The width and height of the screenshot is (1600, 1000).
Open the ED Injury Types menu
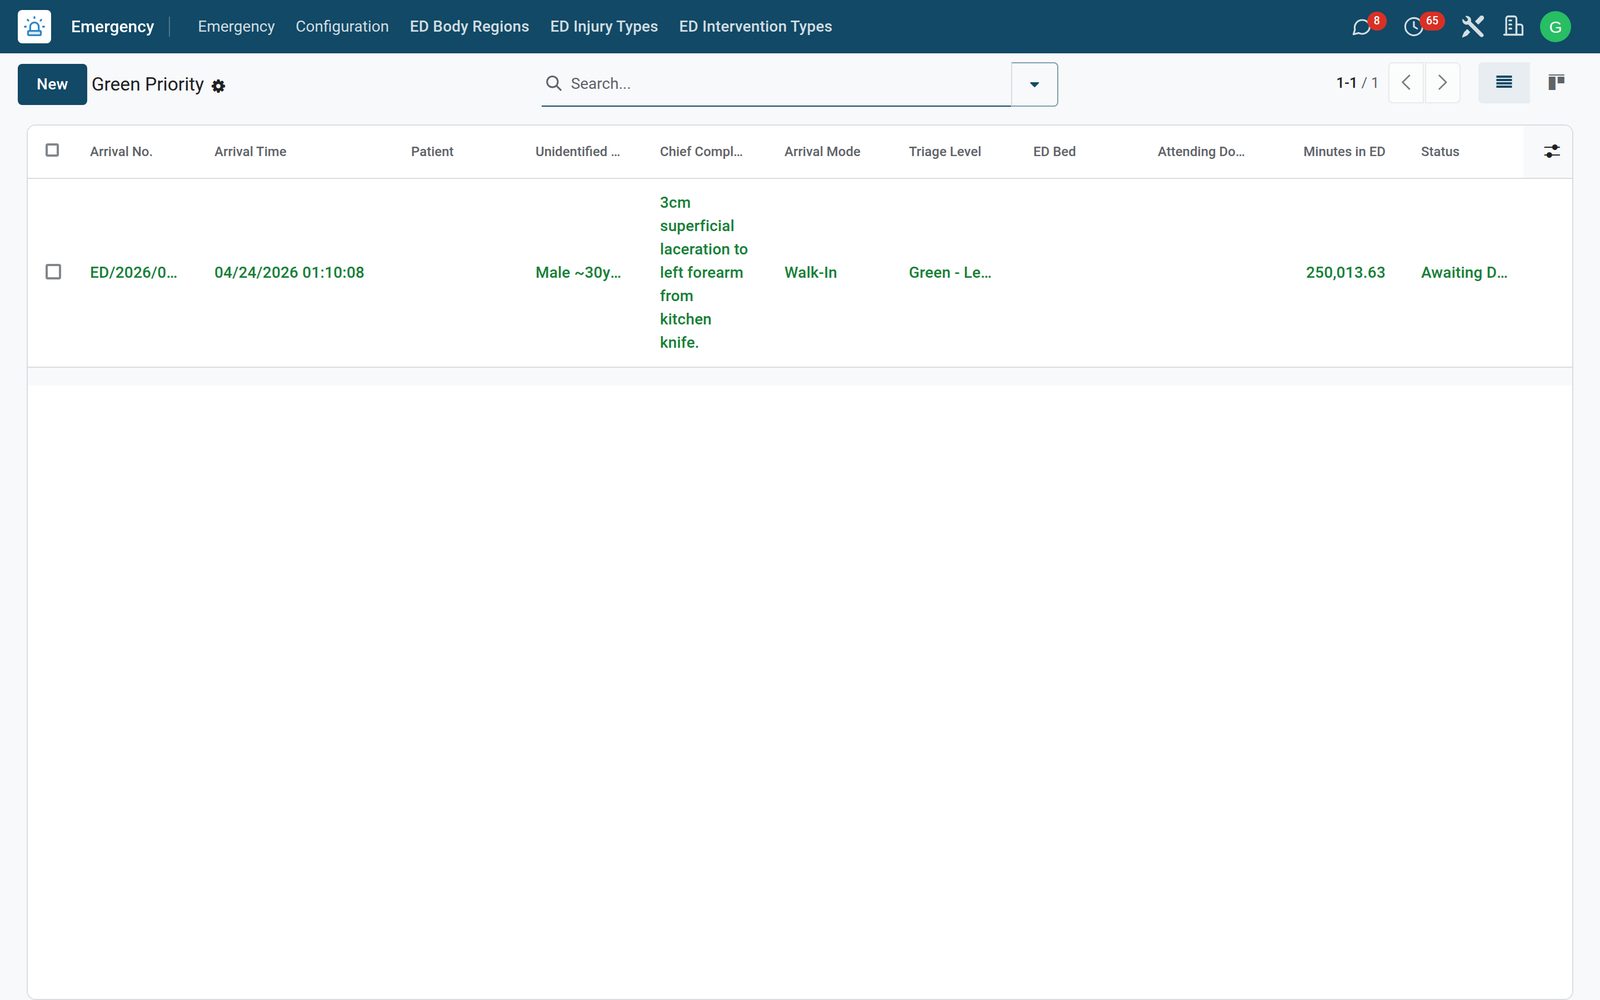[x=604, y=27]
